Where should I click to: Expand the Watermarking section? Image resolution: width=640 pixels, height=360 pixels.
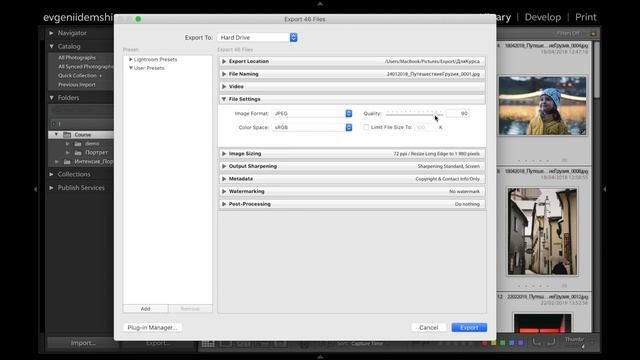[x=224, y=191]
